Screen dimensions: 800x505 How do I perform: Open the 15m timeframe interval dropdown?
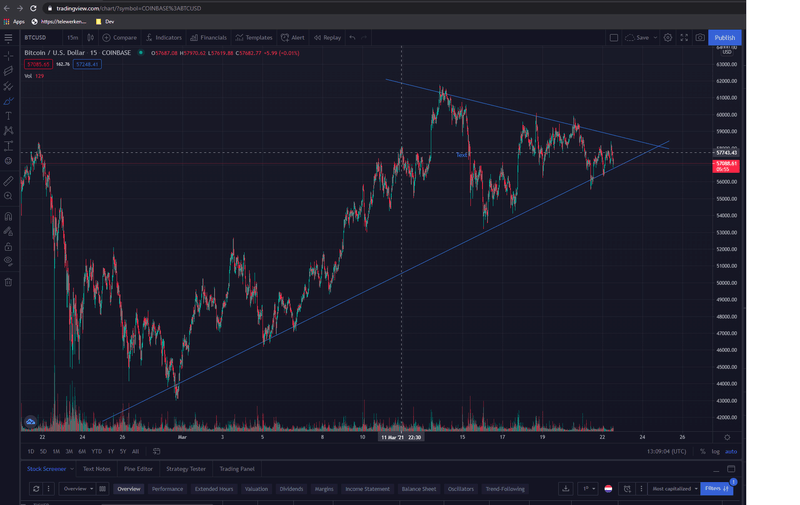click(x=72, y=38)
